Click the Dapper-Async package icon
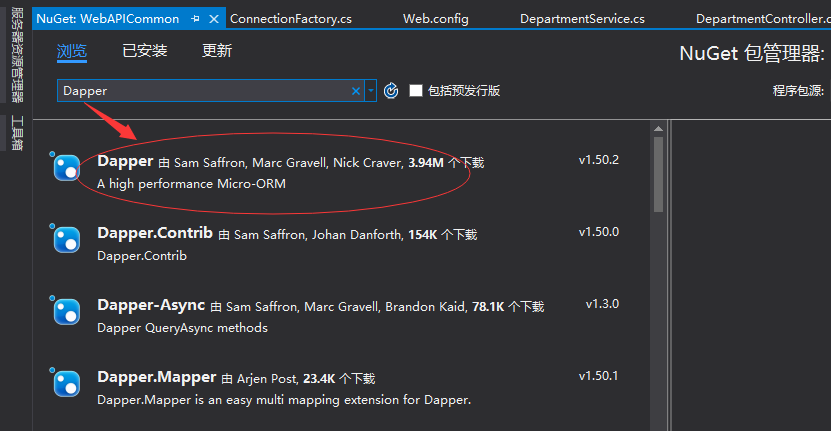Image resolution: width=831 pixels, height=431 pixels. pos(67,311)
